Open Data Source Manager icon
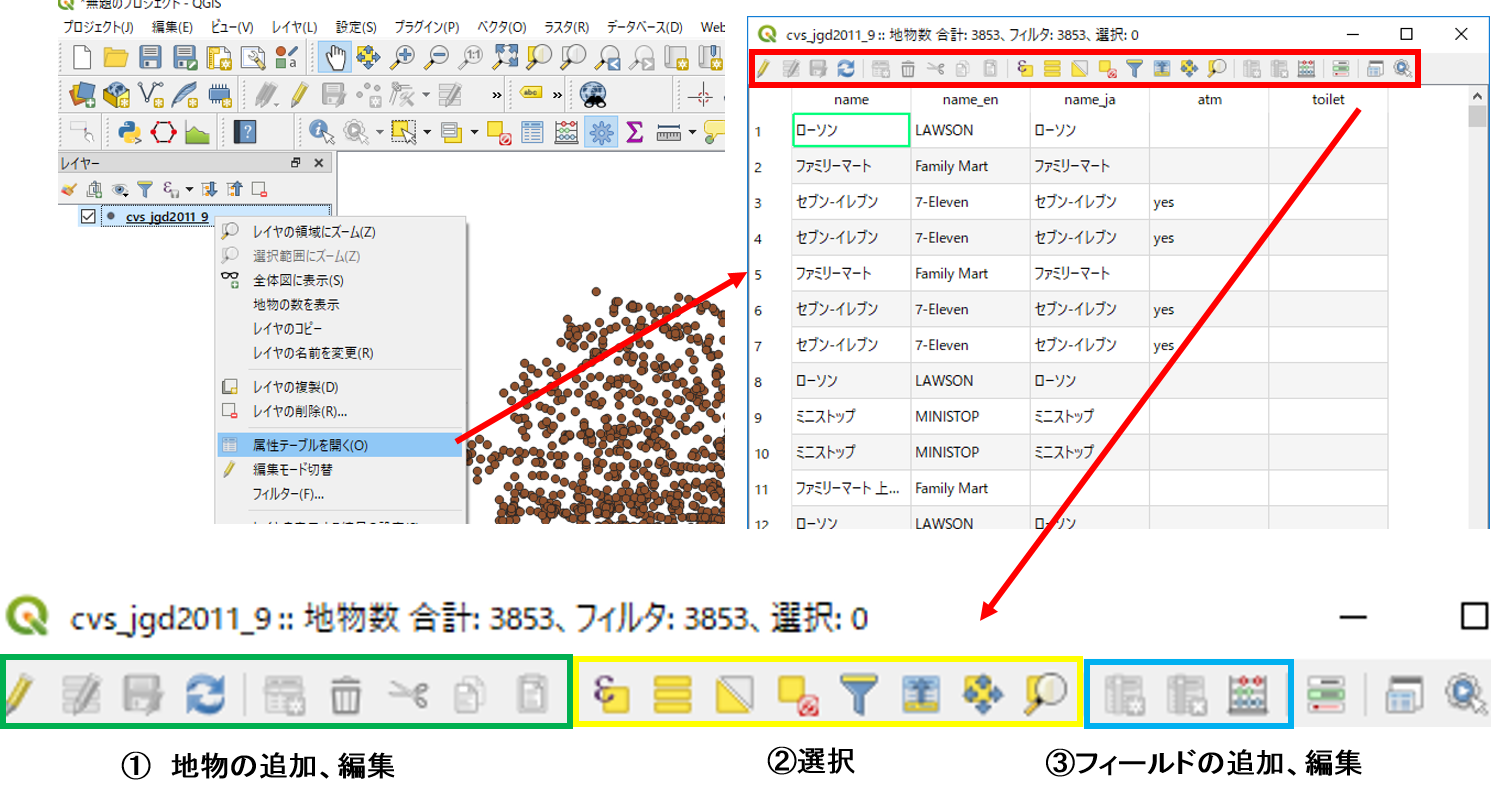 [81, 95]
